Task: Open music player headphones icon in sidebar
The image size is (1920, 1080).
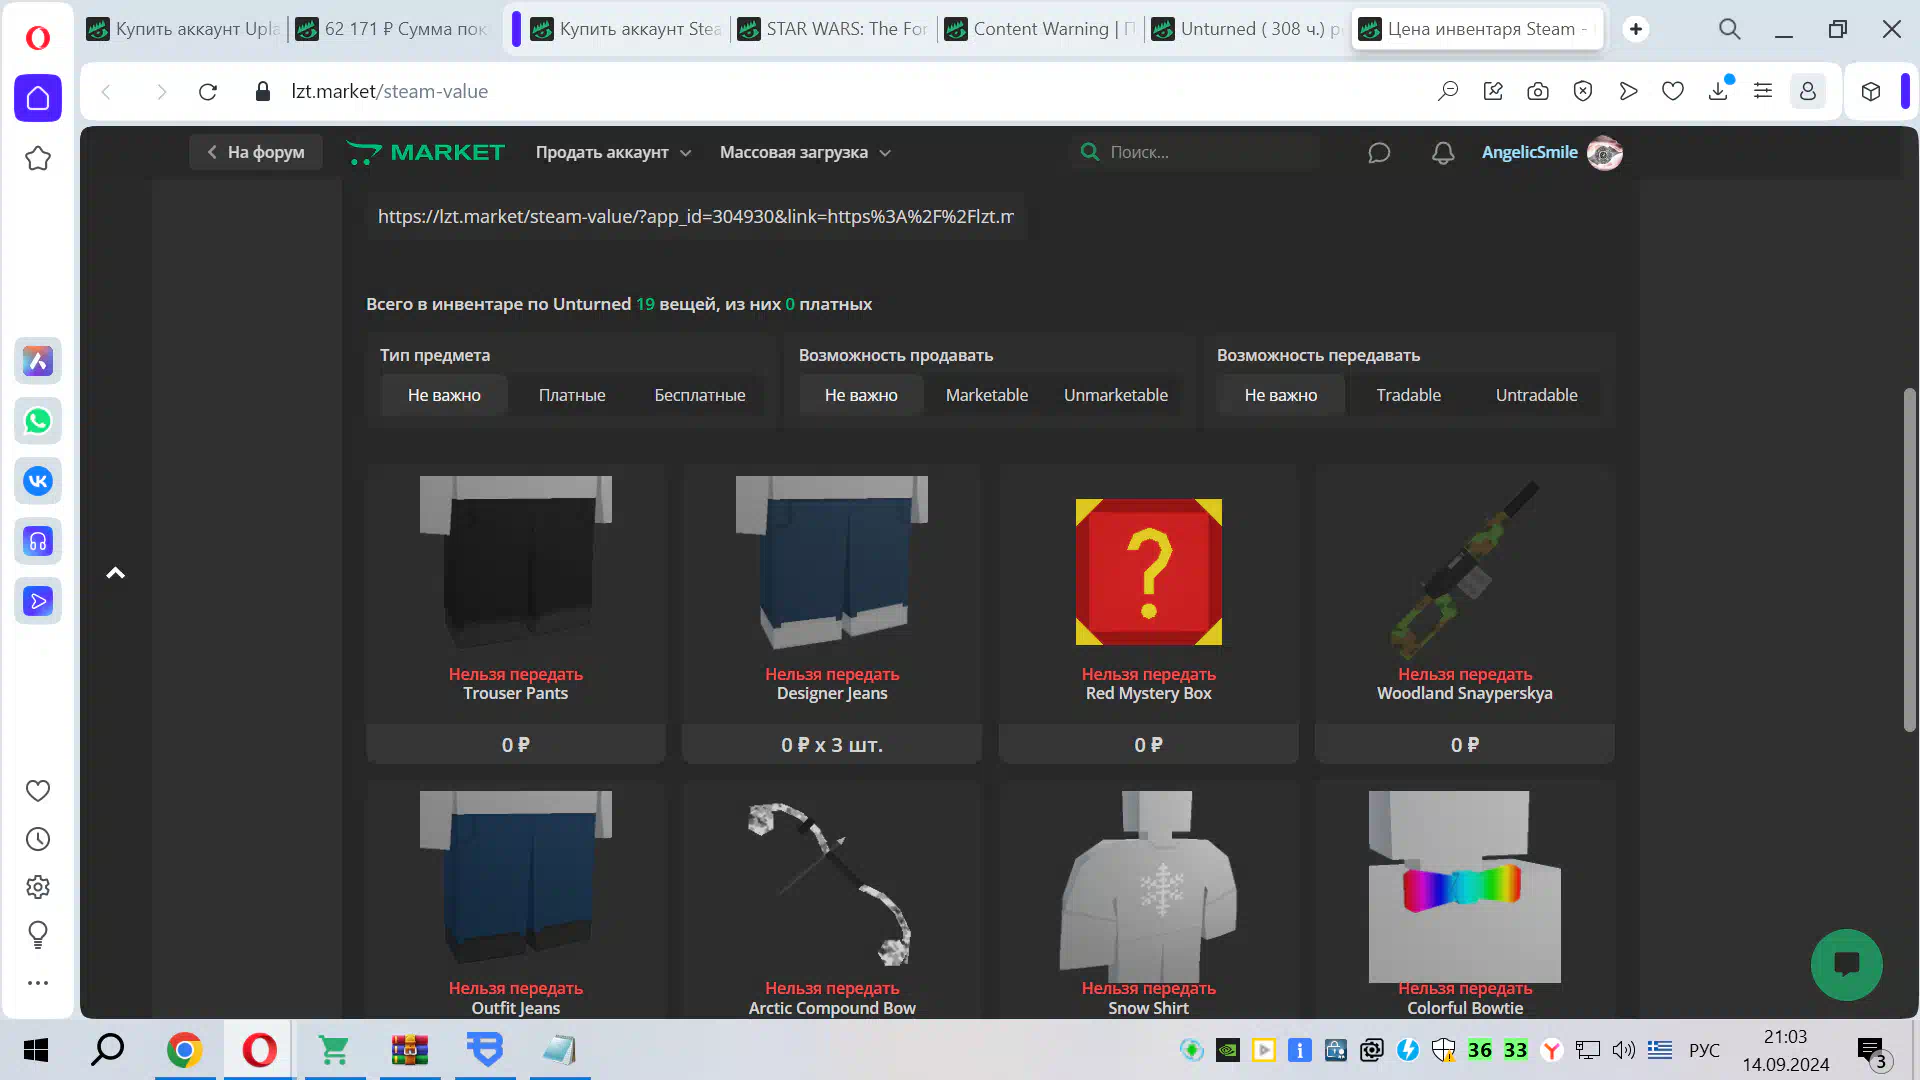Action: [x=38, y=541]
